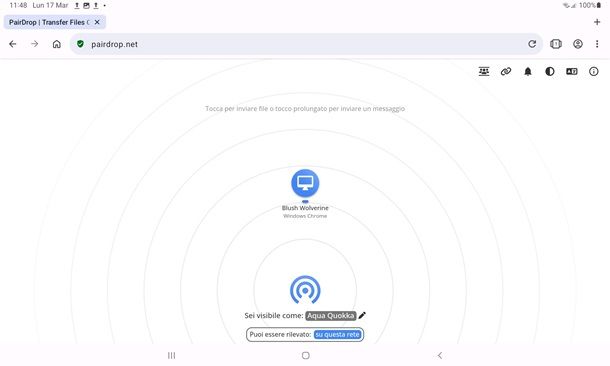Tap the battery 100% status indicator
The width and height of the screenshot is (610, 366).
pos(590,5)
